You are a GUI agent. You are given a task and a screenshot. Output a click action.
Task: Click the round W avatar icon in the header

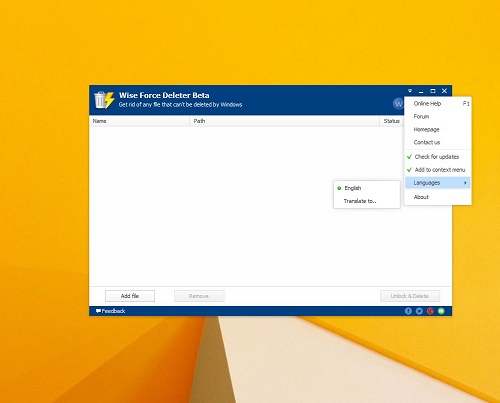[398, 104]
